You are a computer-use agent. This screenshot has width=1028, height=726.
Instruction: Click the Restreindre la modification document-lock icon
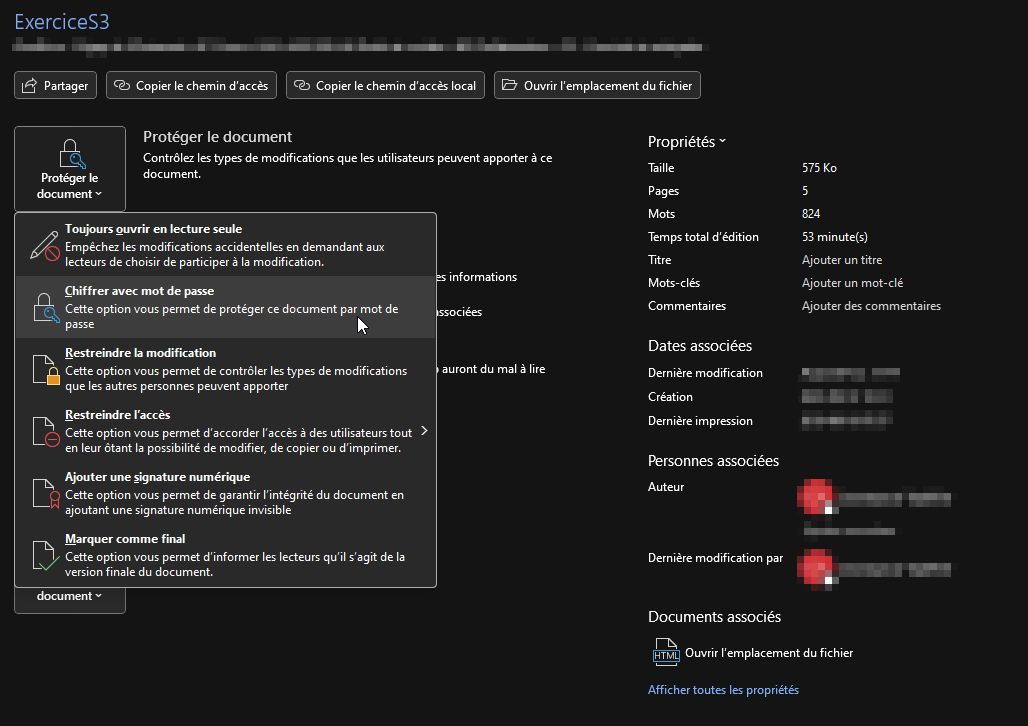coord(45,369)
